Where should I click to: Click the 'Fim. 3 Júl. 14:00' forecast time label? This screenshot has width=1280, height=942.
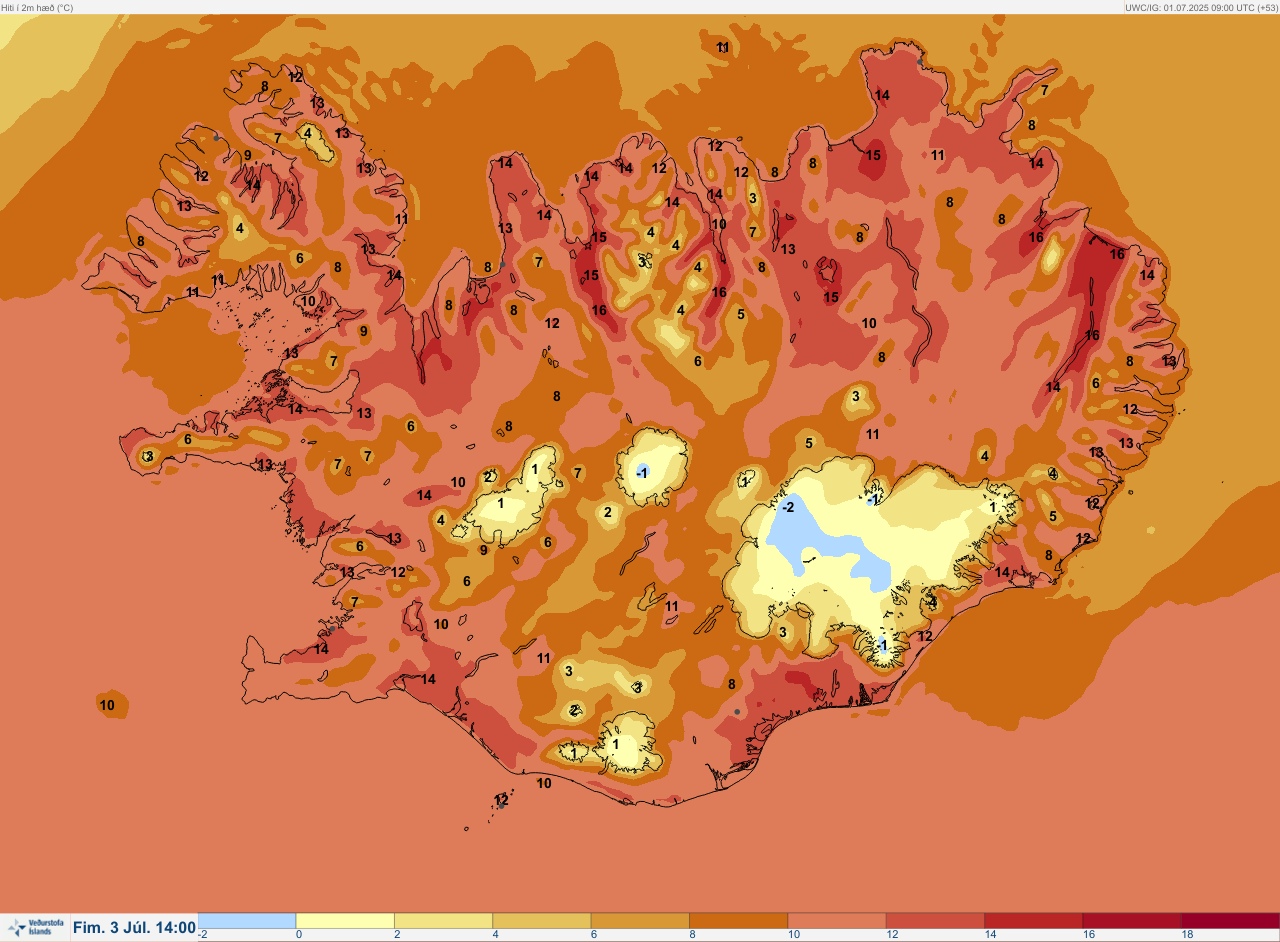click(x=134, y=928)
